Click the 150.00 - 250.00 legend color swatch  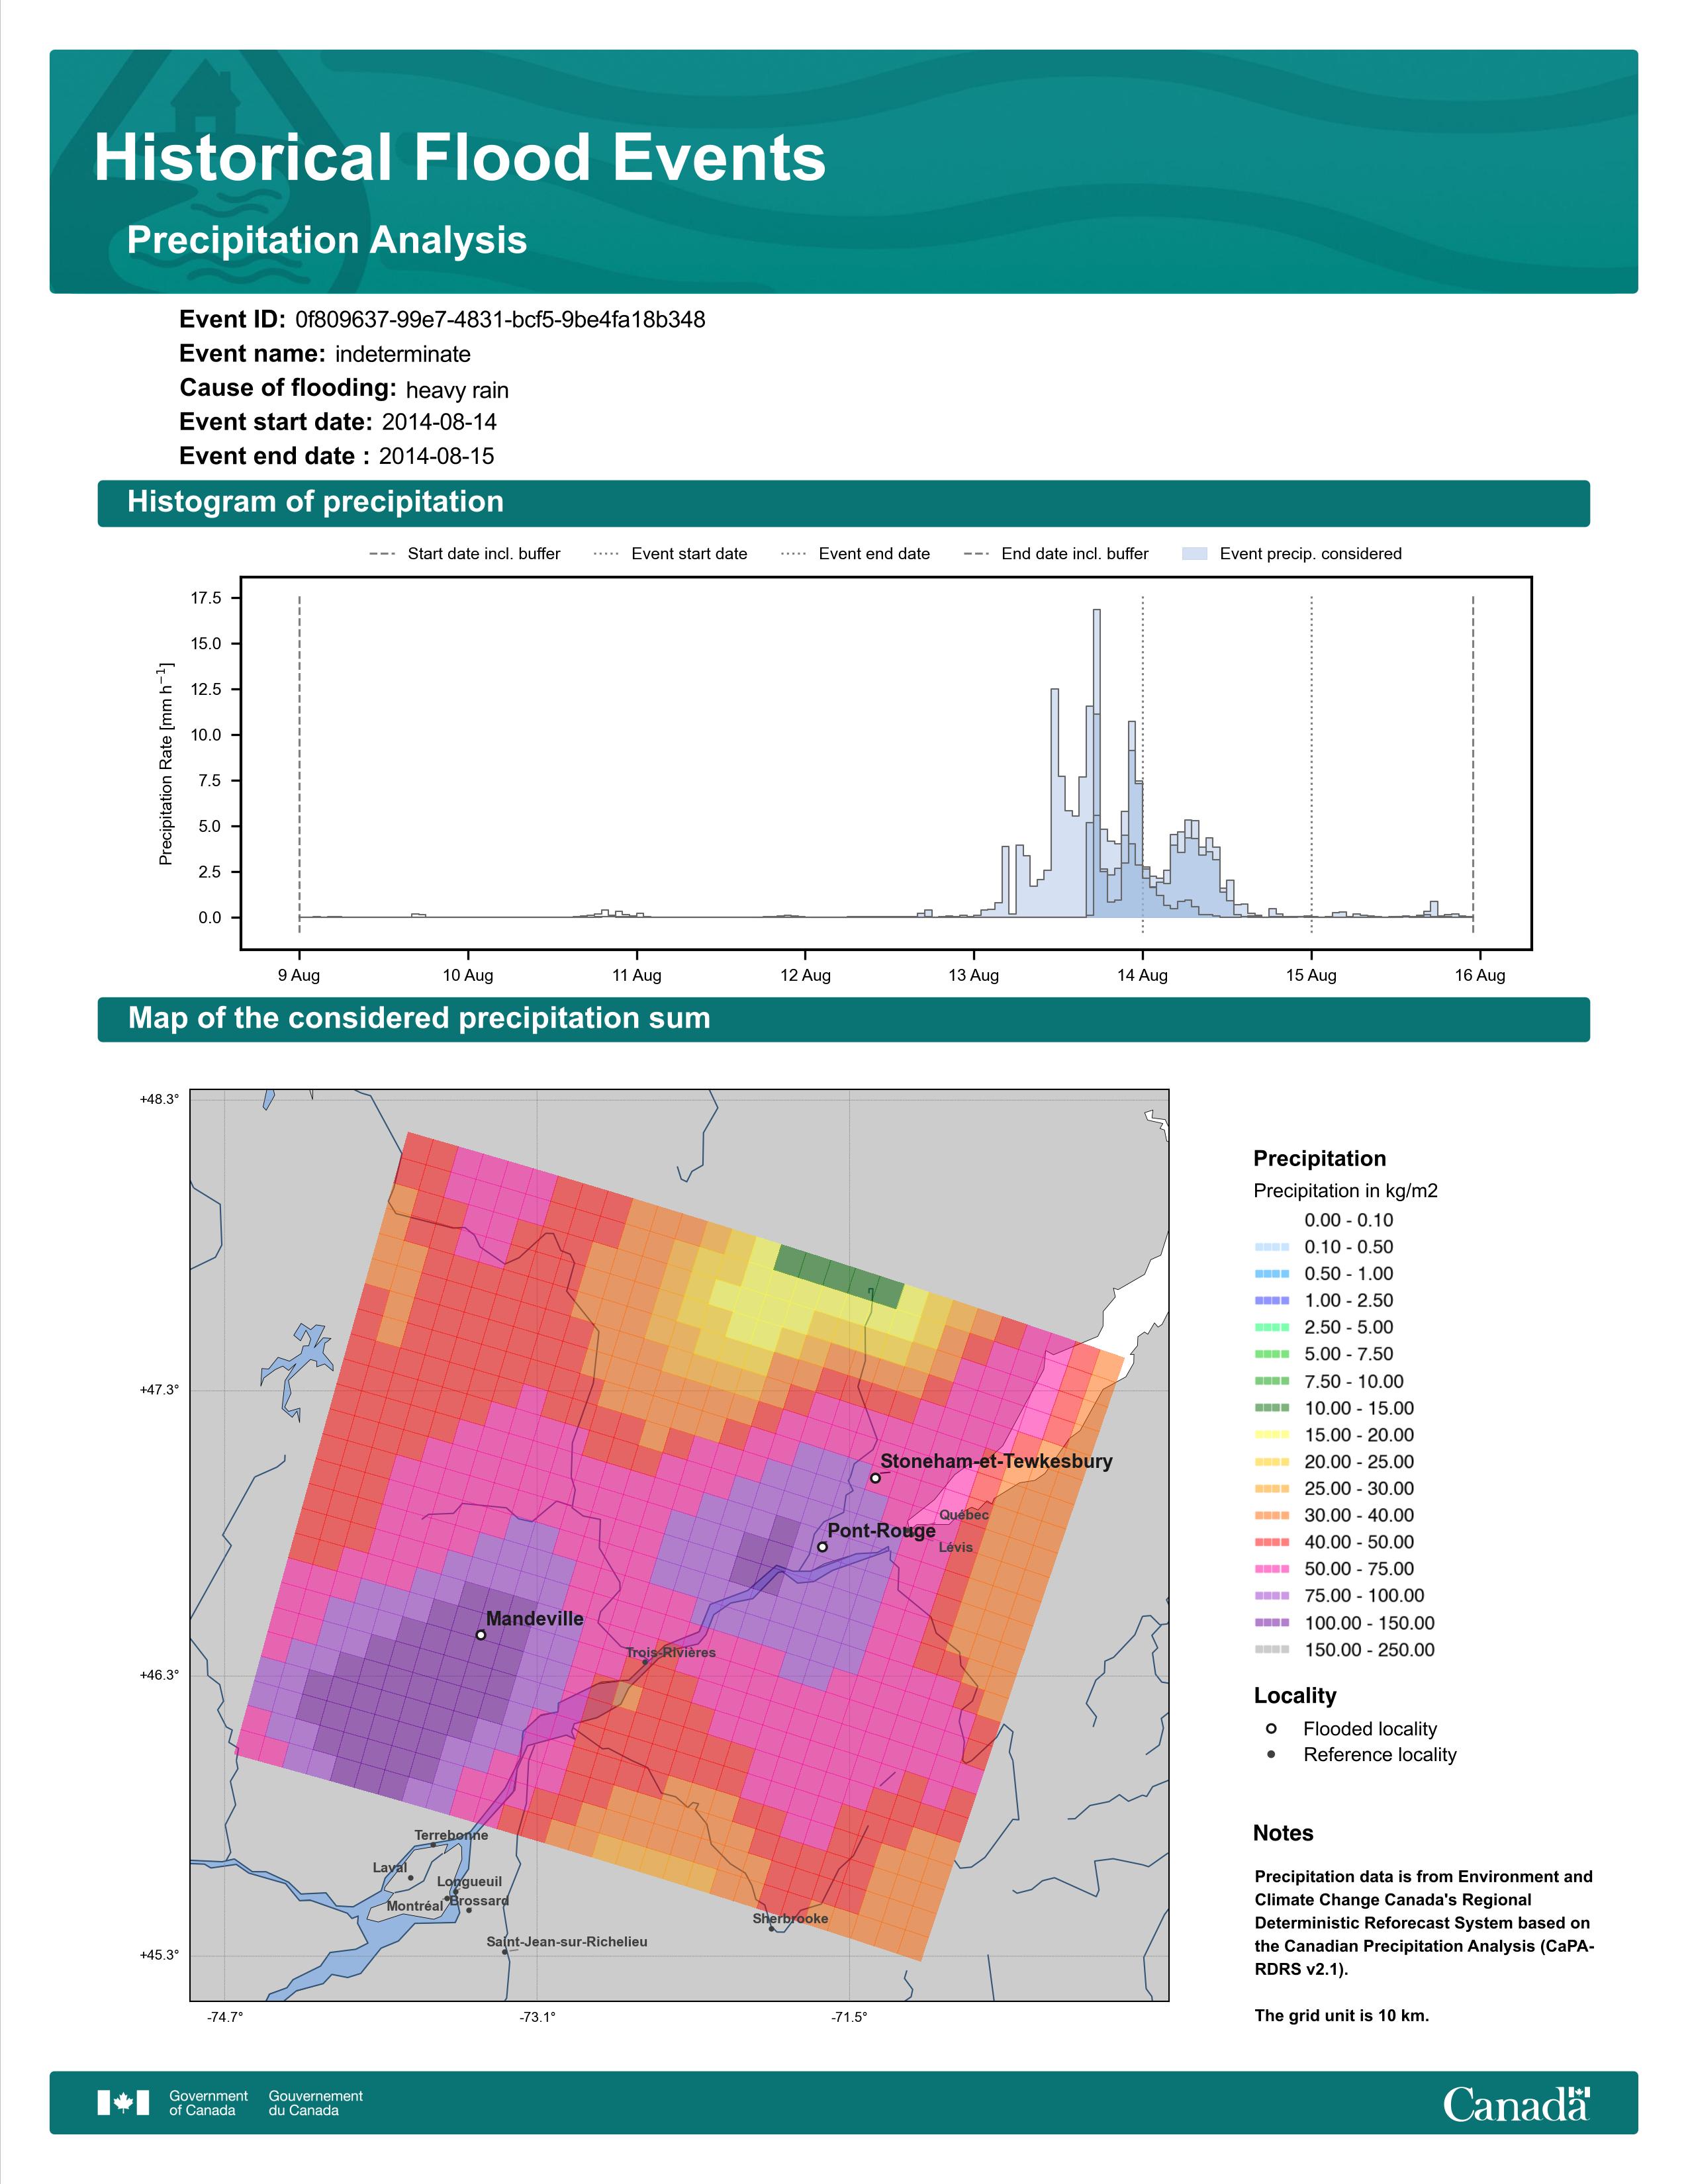(x=1271, y=1650)
